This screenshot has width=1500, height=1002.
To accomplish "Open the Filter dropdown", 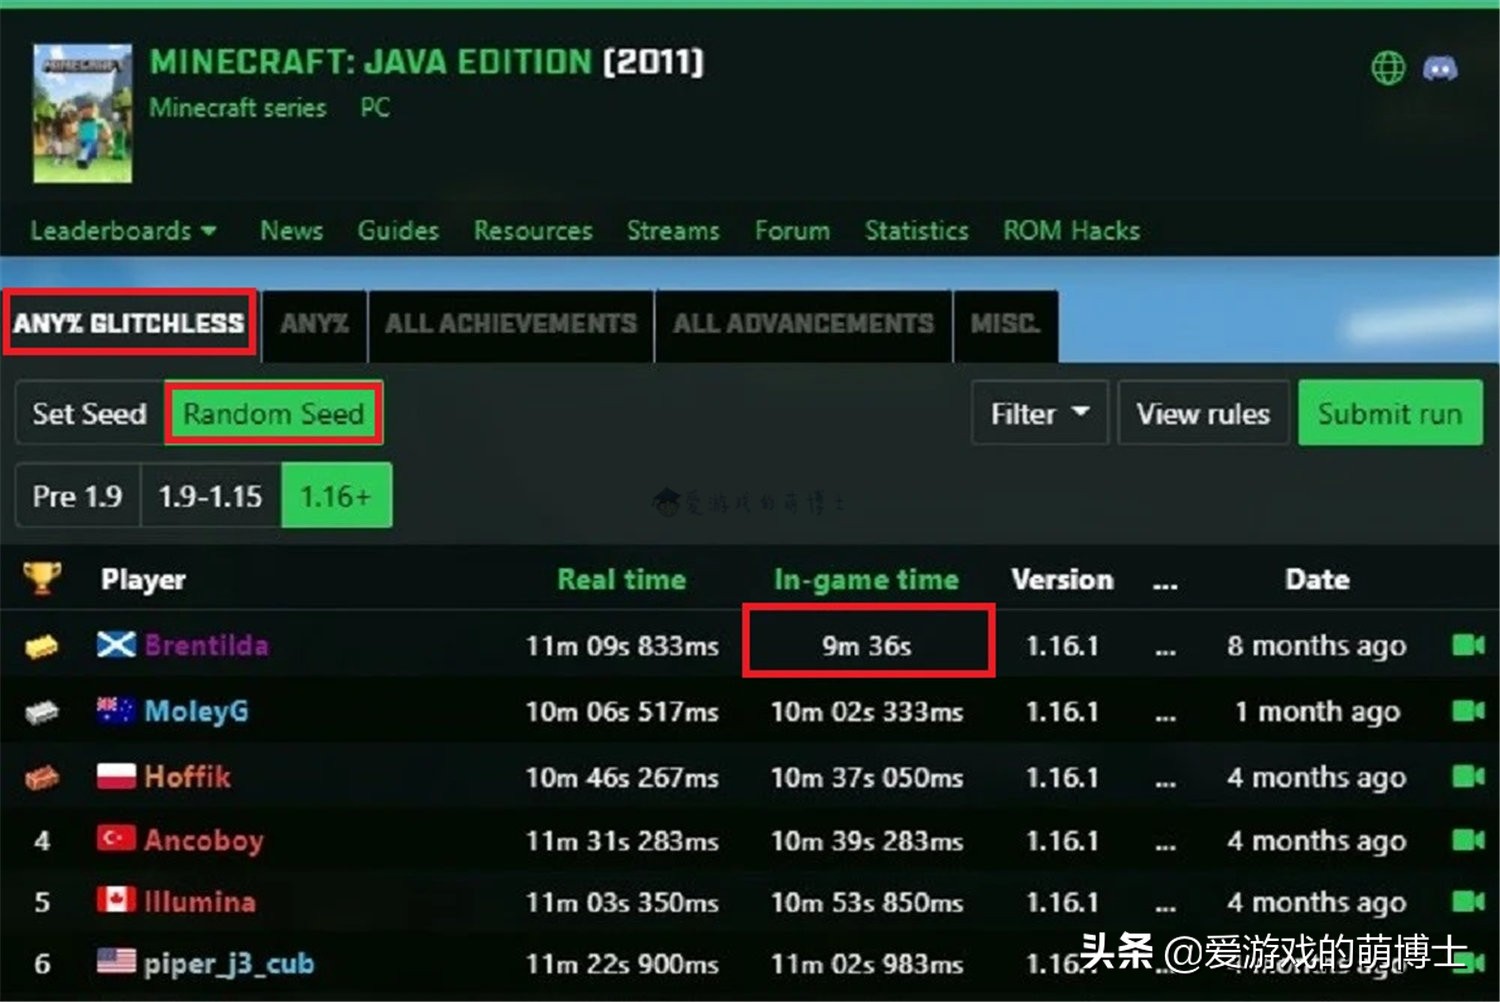I will coord(1039,413).
